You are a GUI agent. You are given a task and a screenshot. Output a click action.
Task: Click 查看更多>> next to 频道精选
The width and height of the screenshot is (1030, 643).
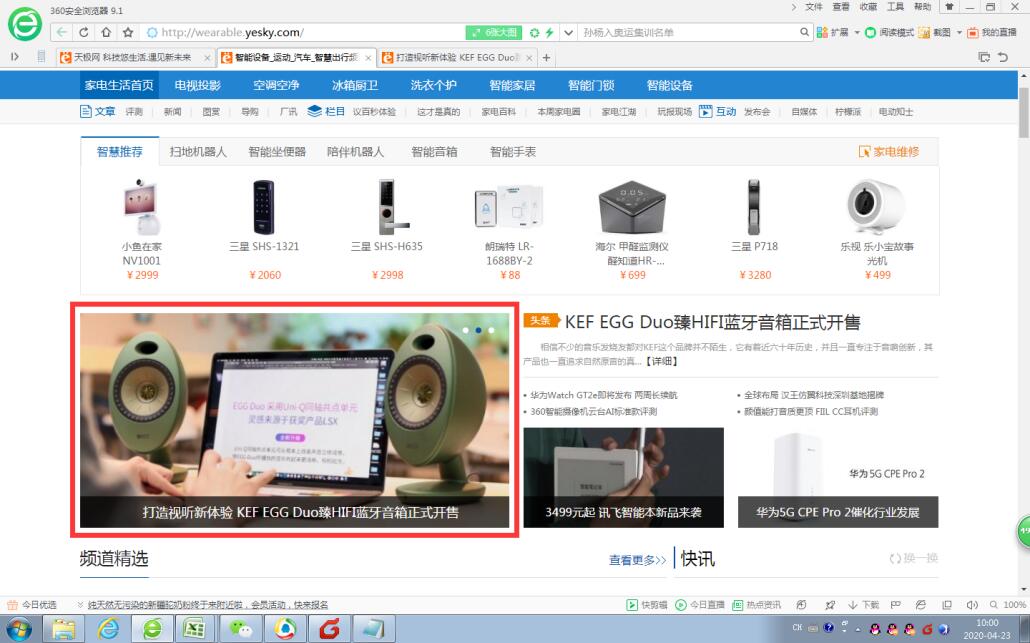(637, 560)
